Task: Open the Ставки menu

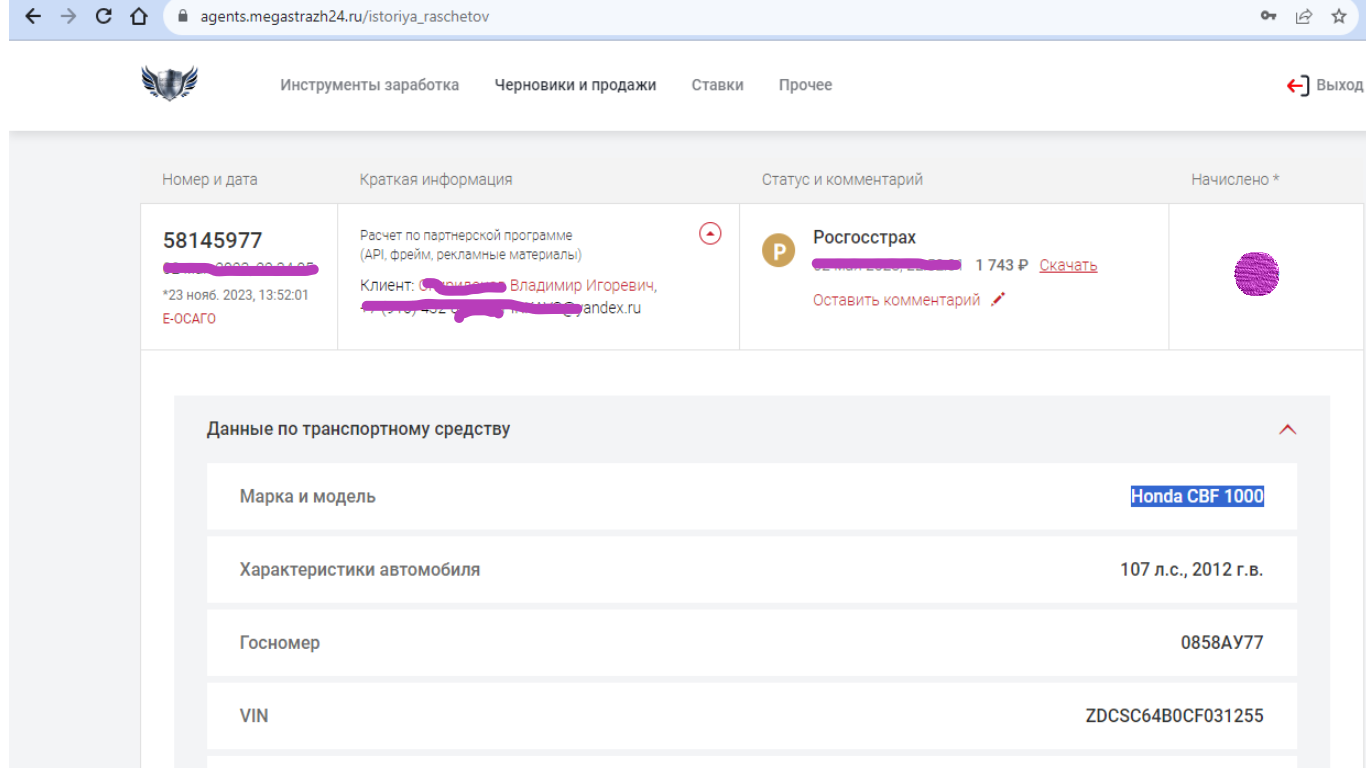Action: tap(717, 85)
